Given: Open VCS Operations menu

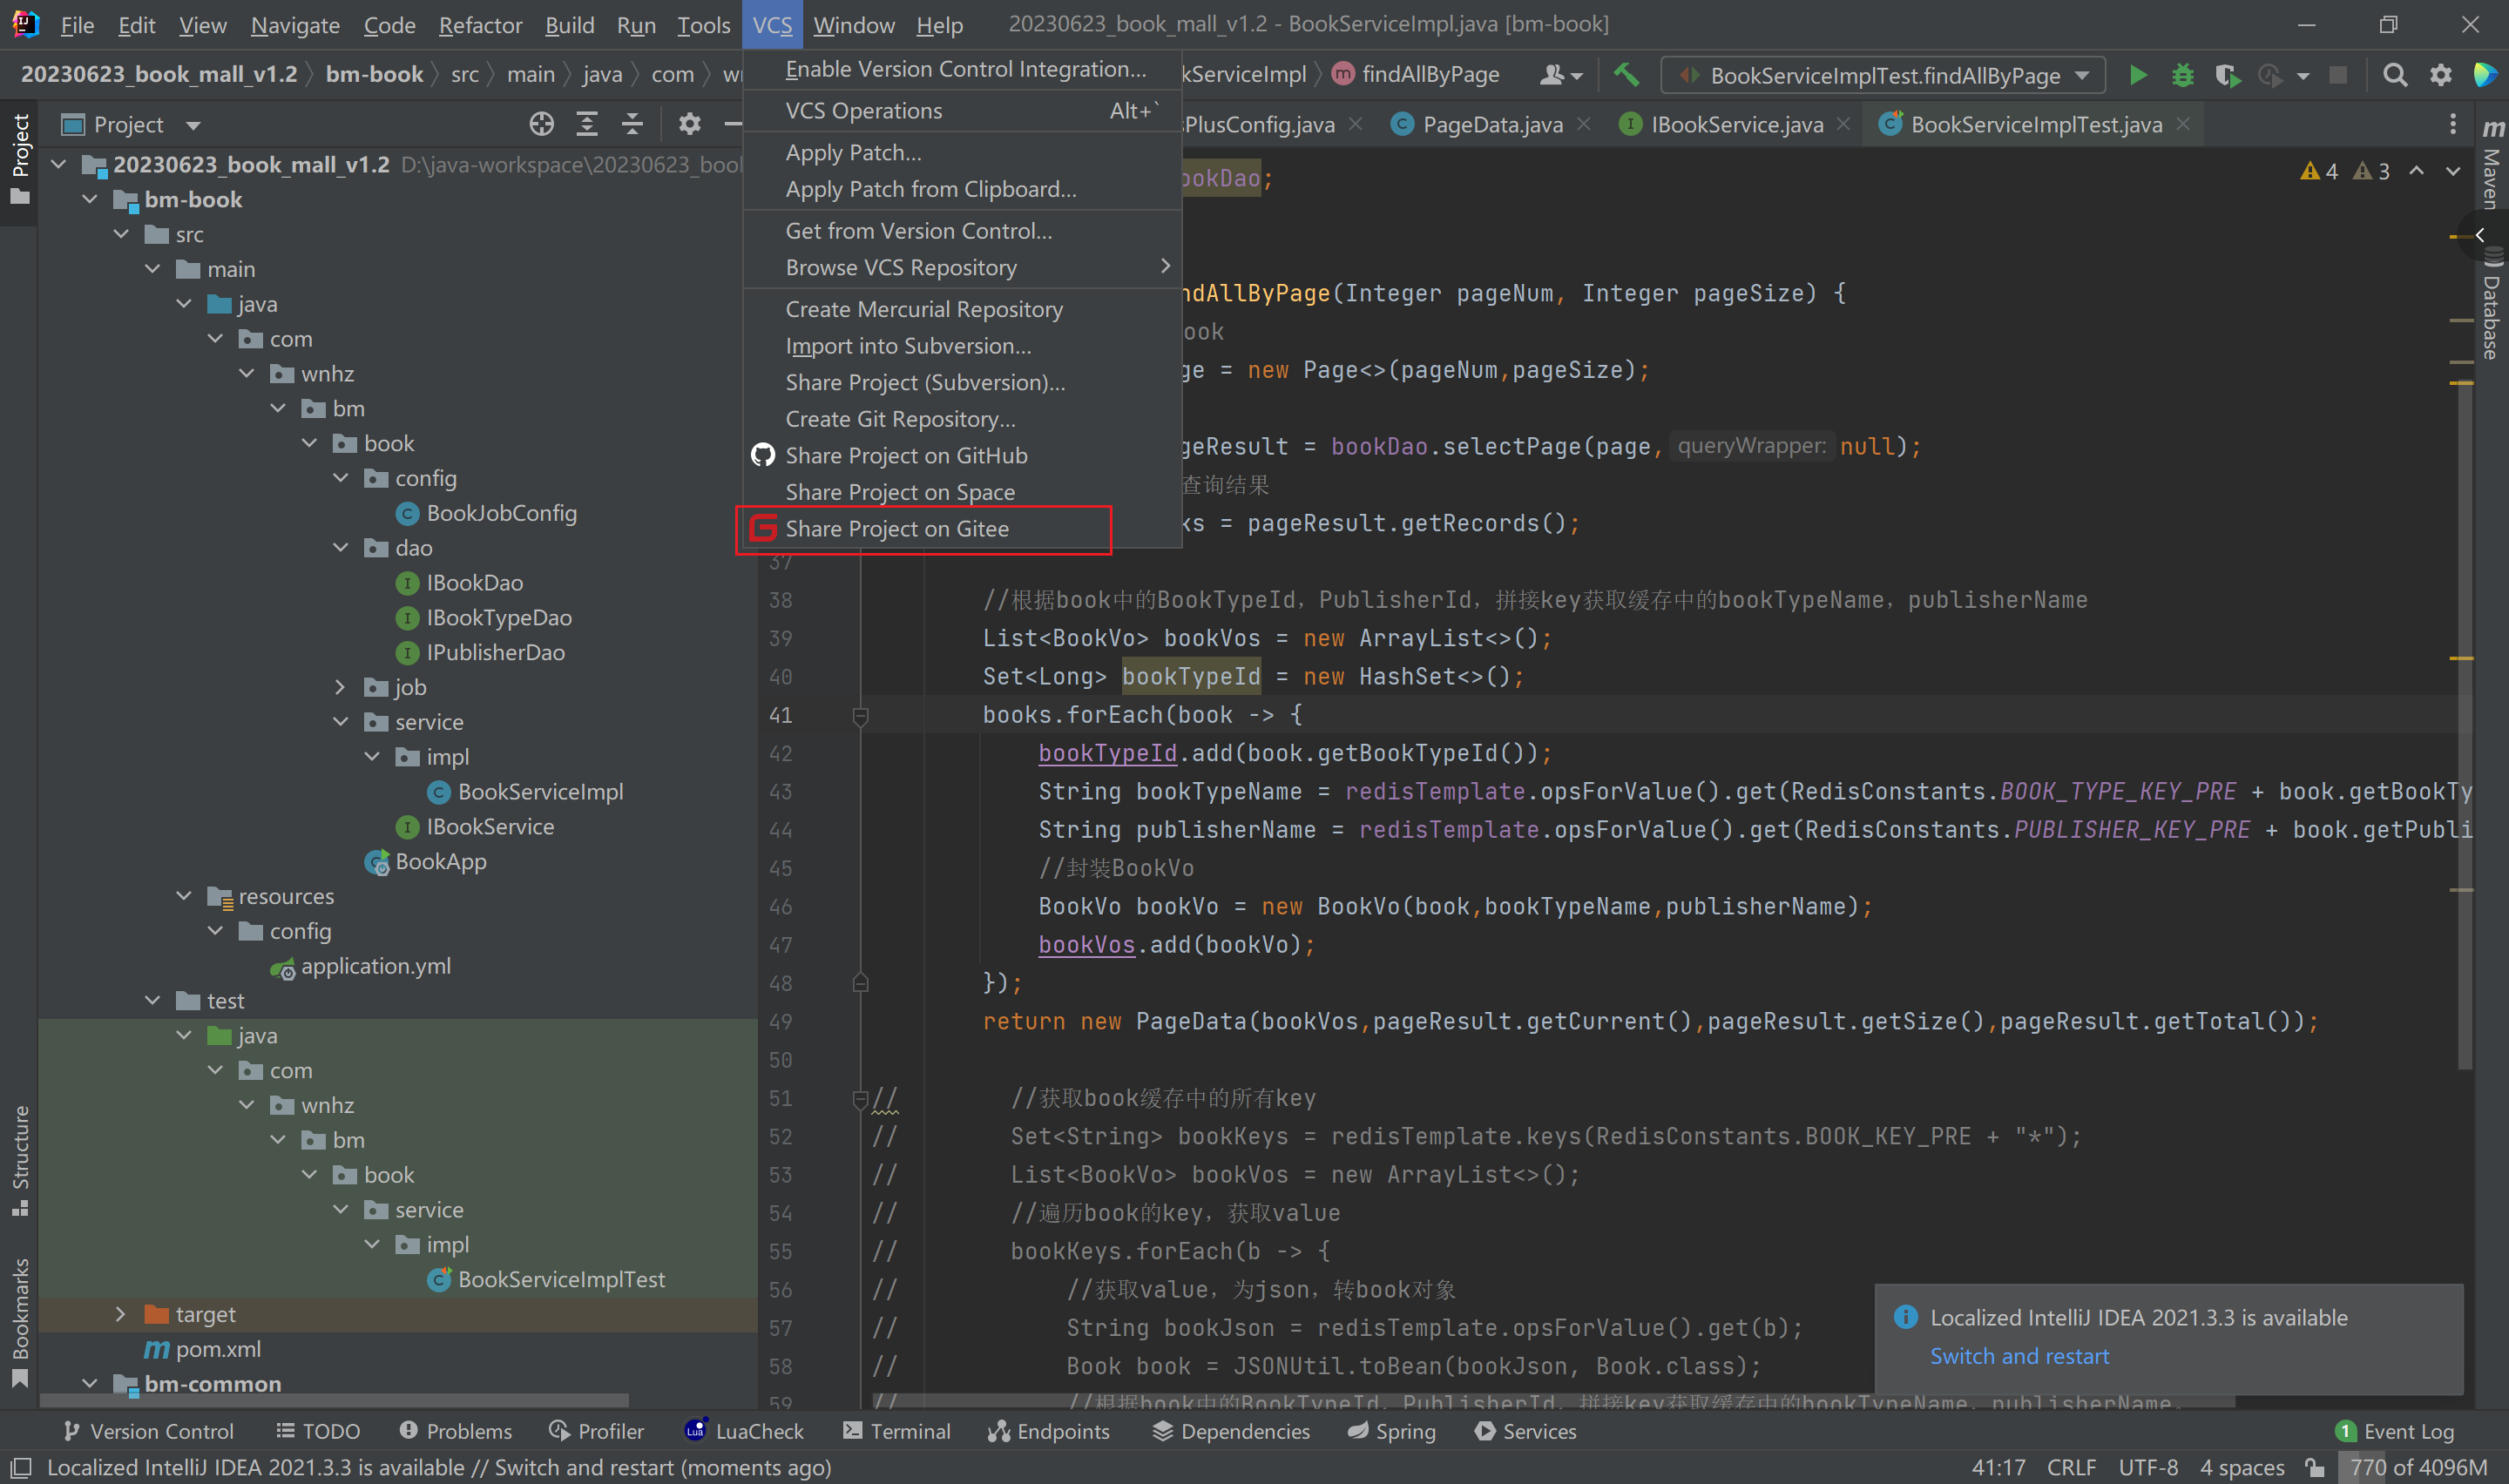Looking at the screenshot, I should pos(864,110).
